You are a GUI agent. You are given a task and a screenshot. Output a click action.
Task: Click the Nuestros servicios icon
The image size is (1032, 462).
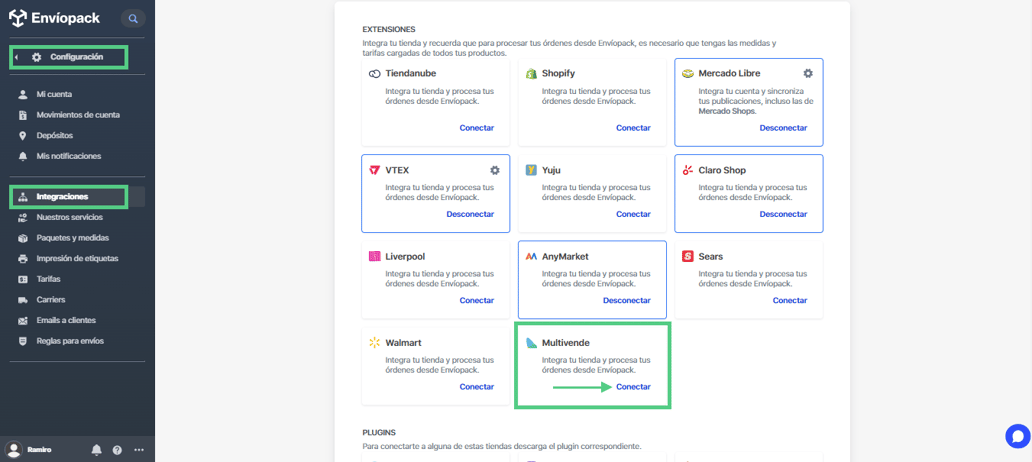point(23,217)
